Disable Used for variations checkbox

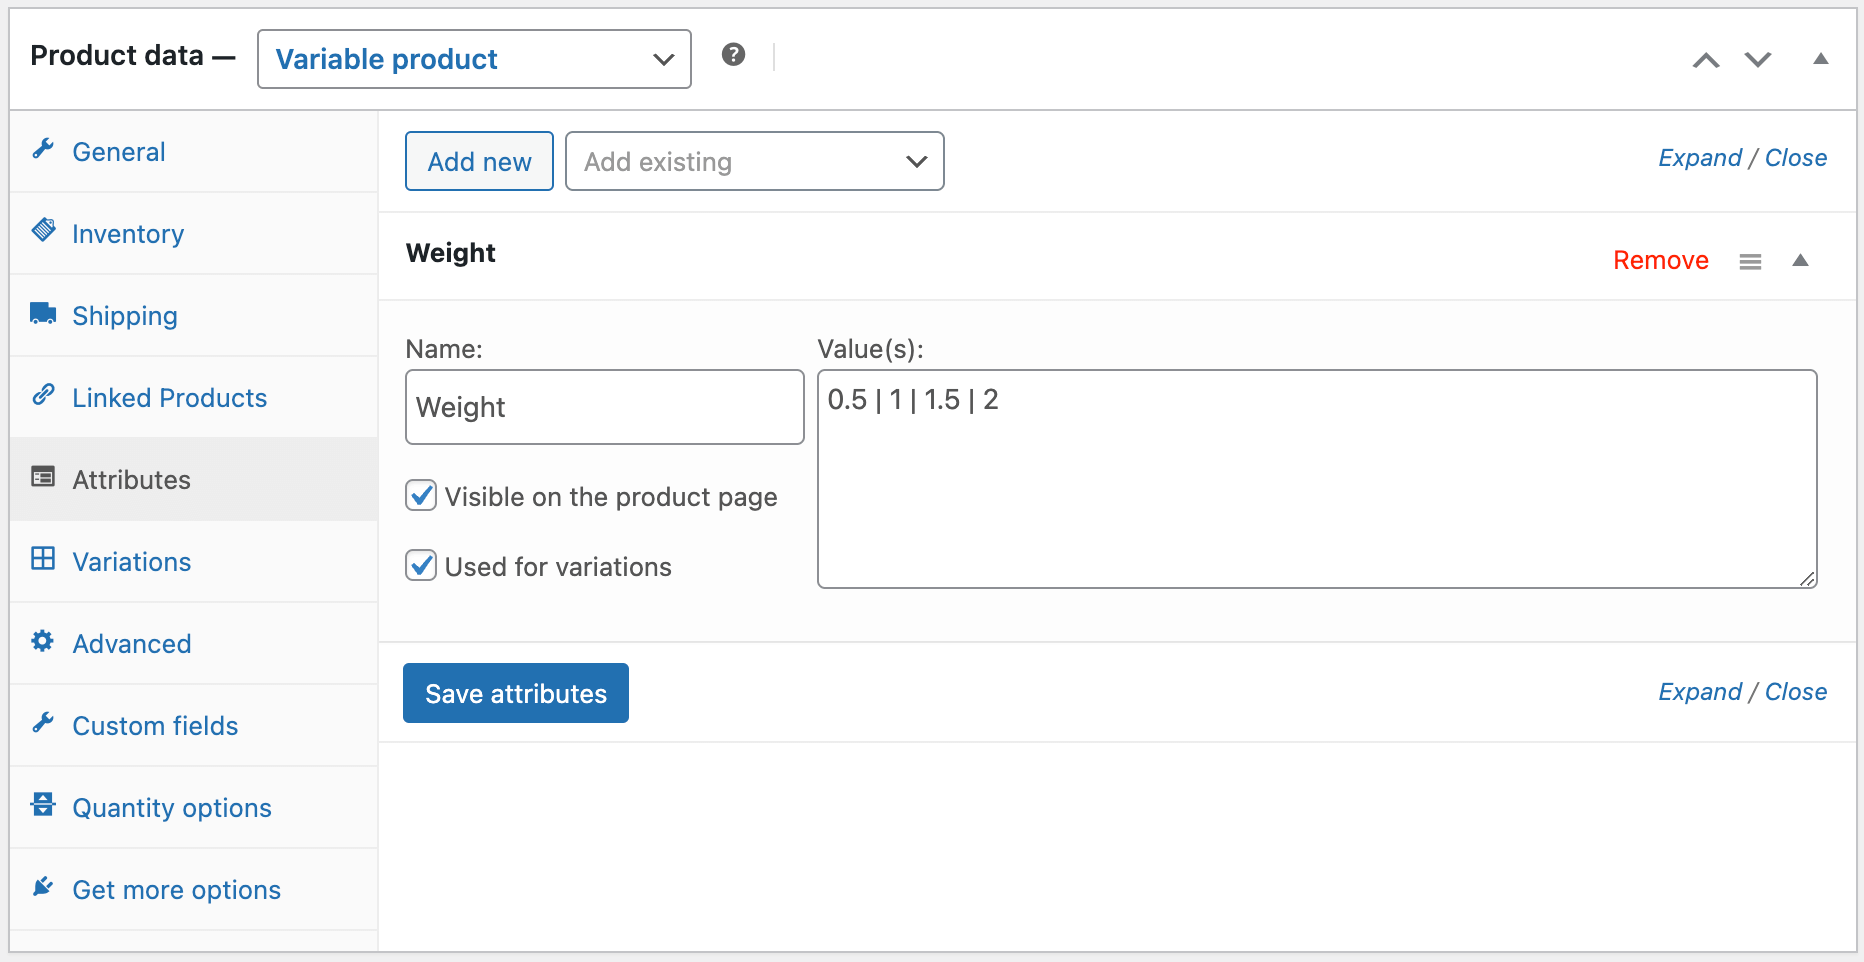(x=421, y=566)
